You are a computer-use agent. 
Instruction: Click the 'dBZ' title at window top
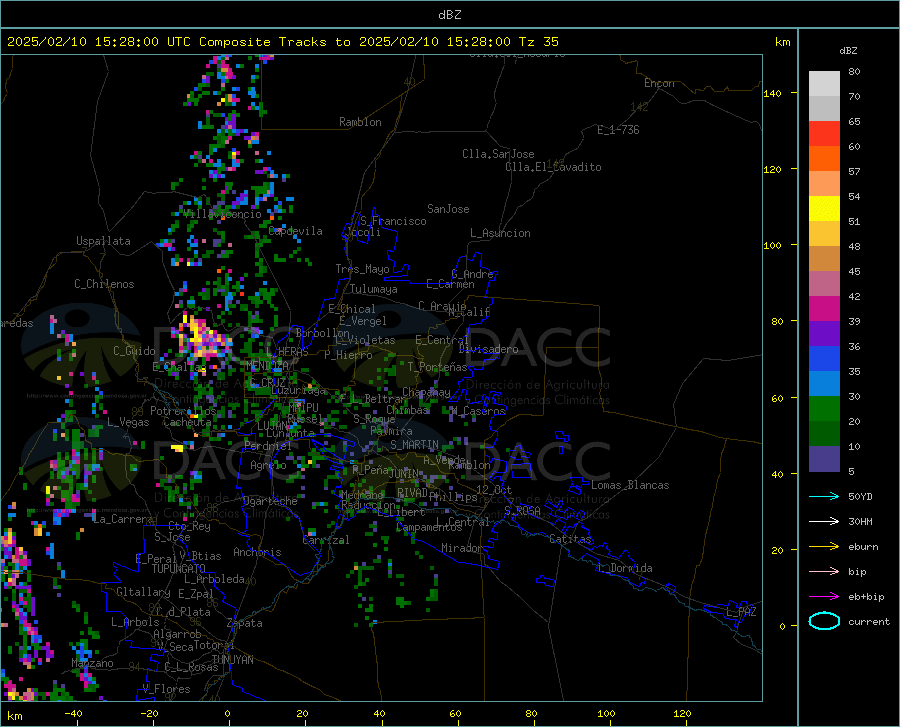point(449,15)
